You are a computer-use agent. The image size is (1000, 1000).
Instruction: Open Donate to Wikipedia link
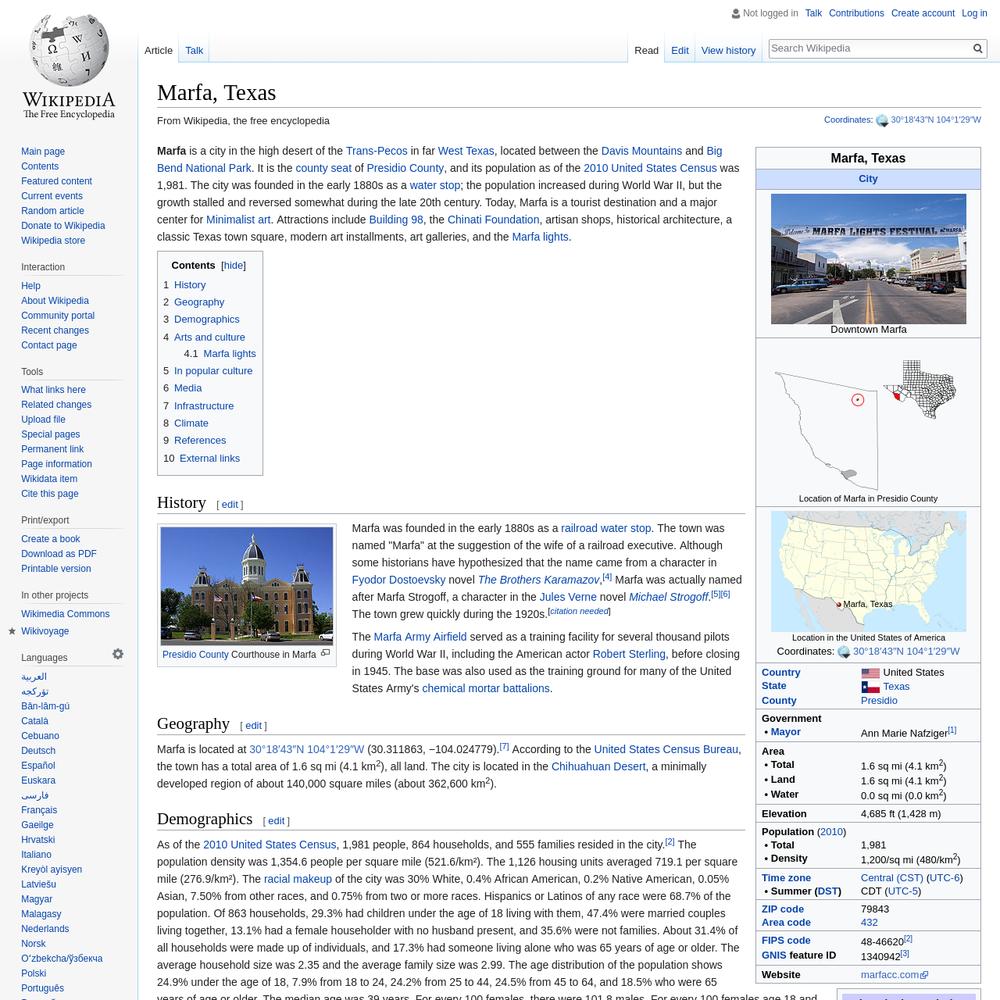(x=63, y=226)
